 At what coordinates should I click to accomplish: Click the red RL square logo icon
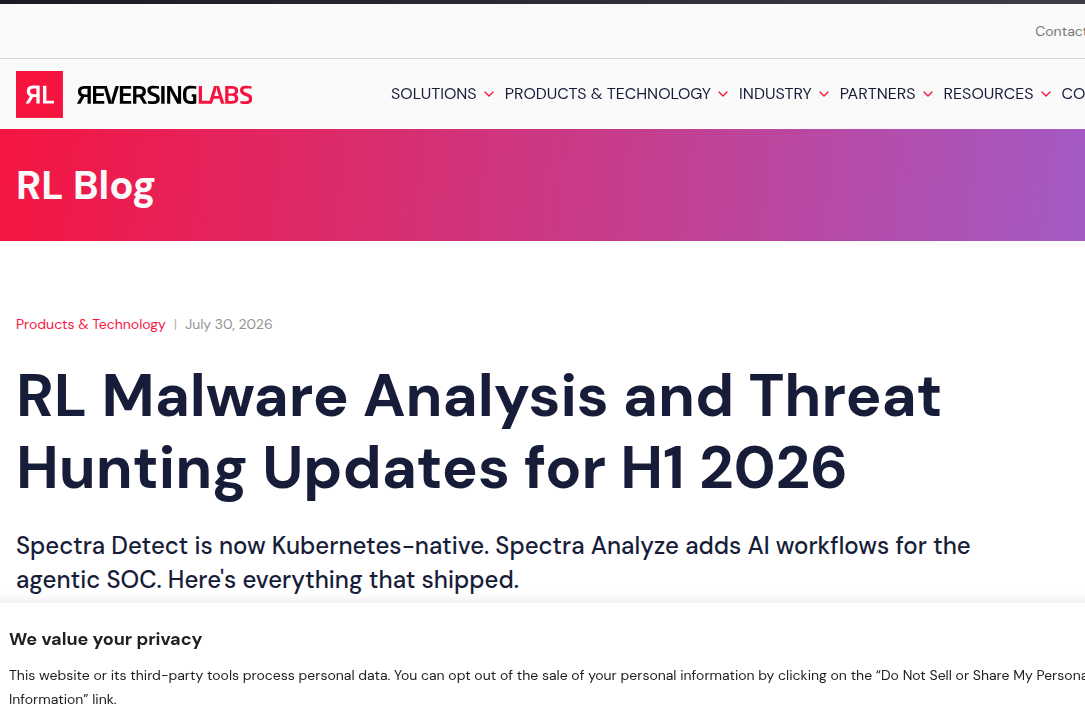(39, 94)
